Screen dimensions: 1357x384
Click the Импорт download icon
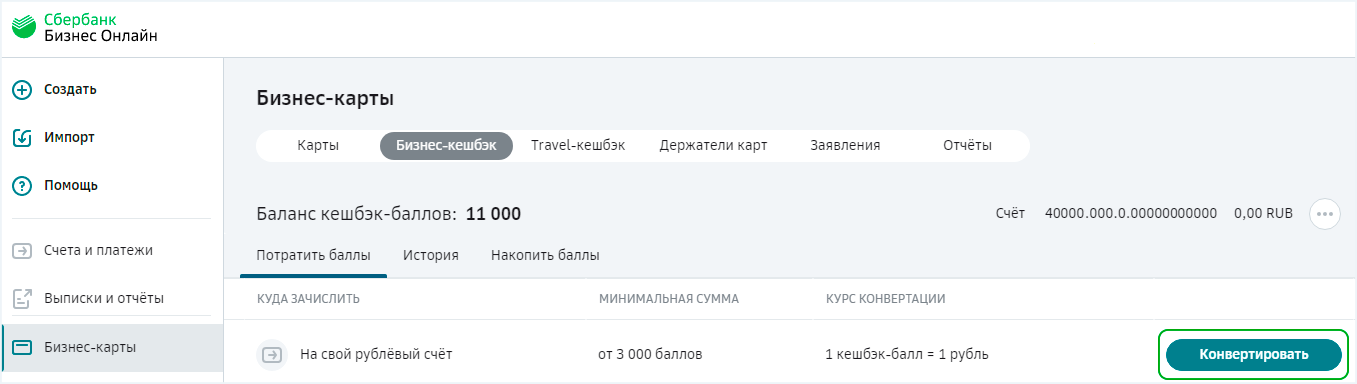click(x=22, y=137)
